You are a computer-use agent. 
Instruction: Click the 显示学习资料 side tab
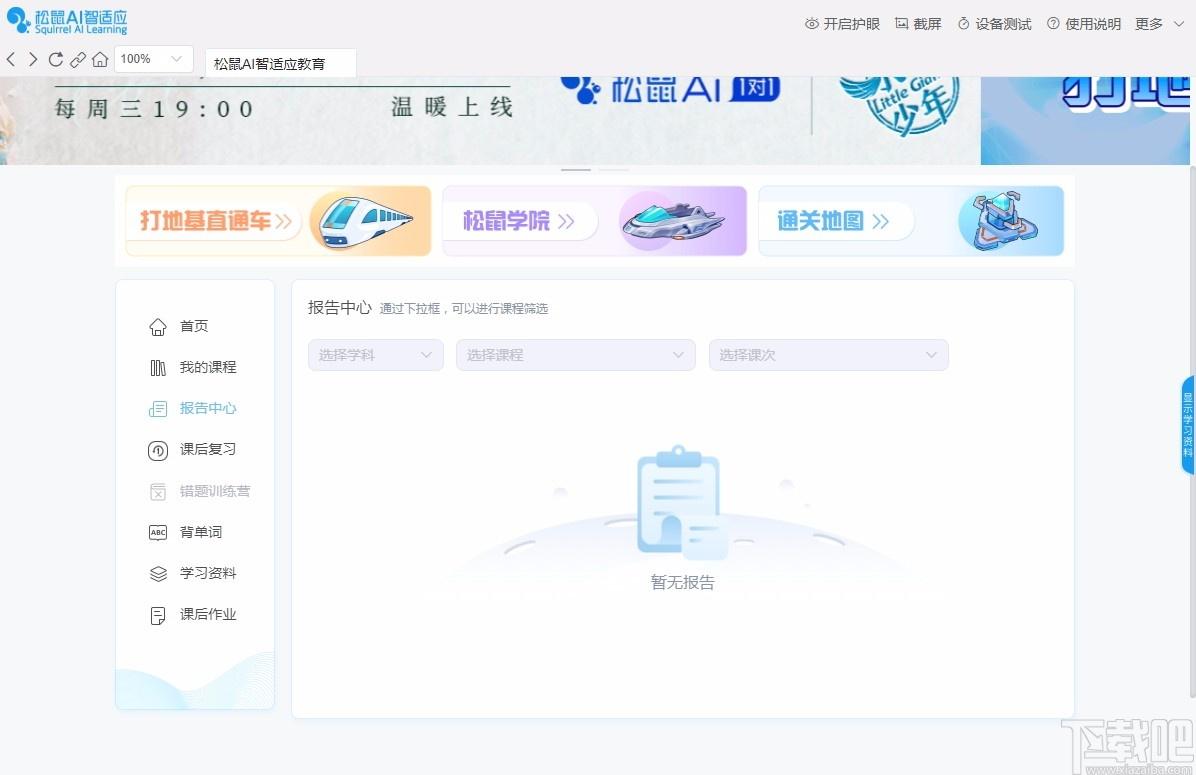coord(1188,425)
